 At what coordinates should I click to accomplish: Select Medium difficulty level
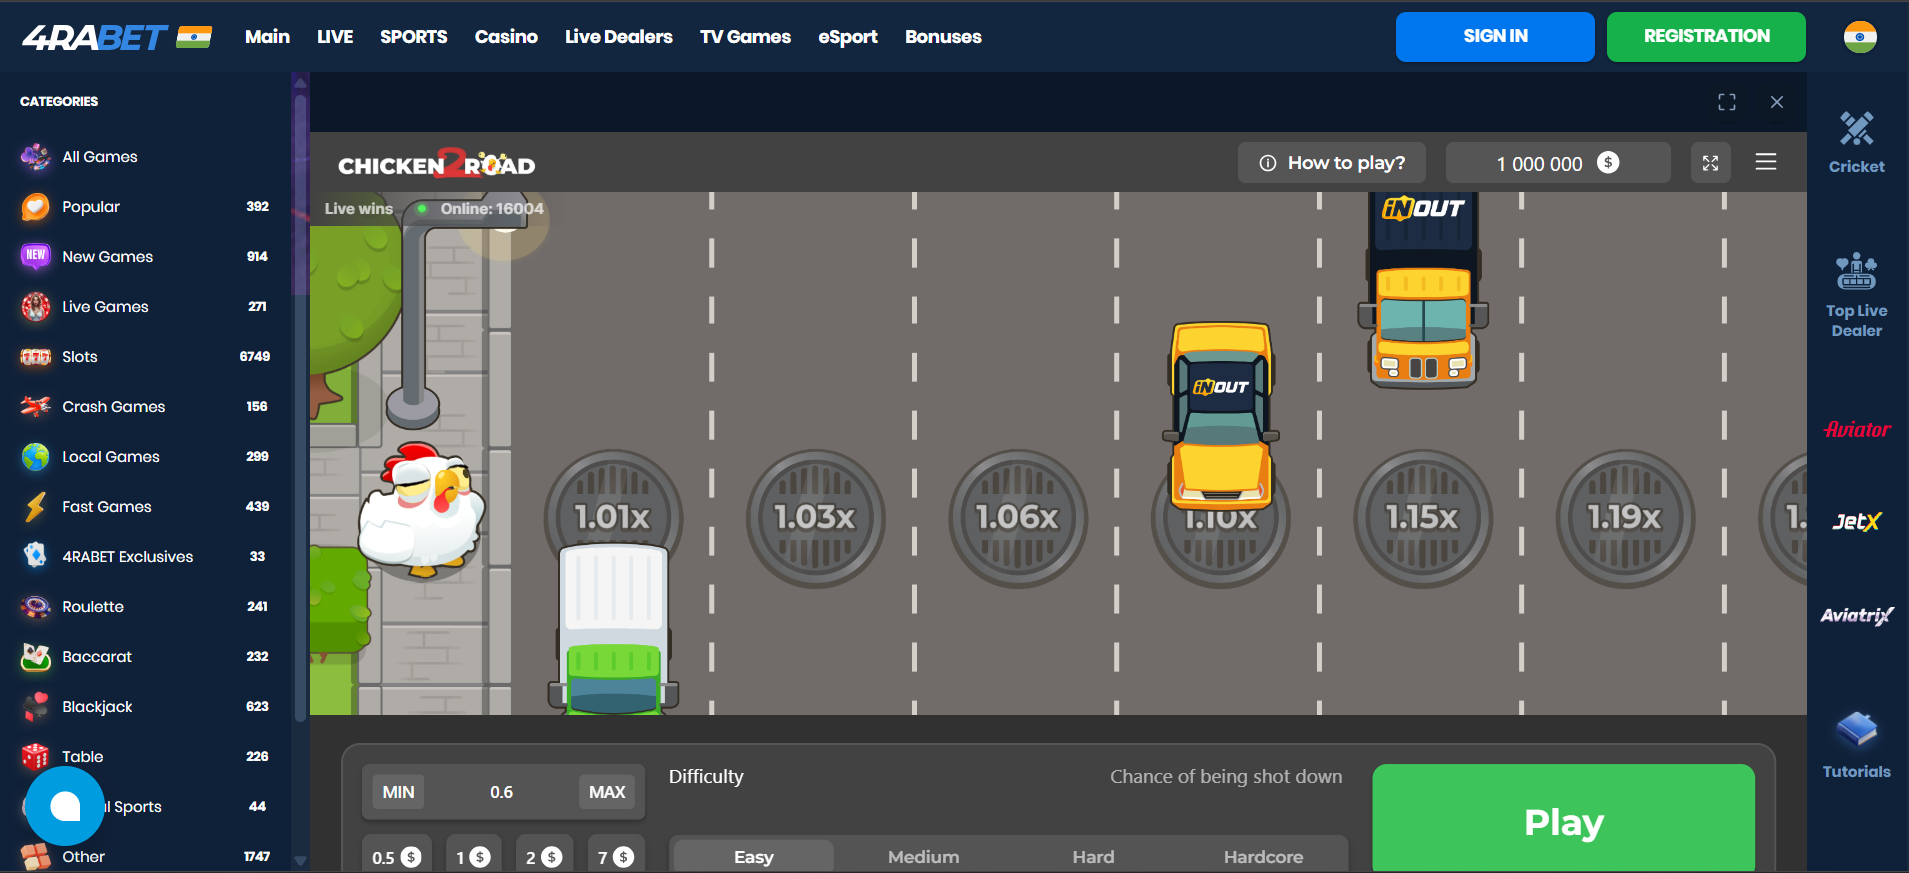coord(923,857)
